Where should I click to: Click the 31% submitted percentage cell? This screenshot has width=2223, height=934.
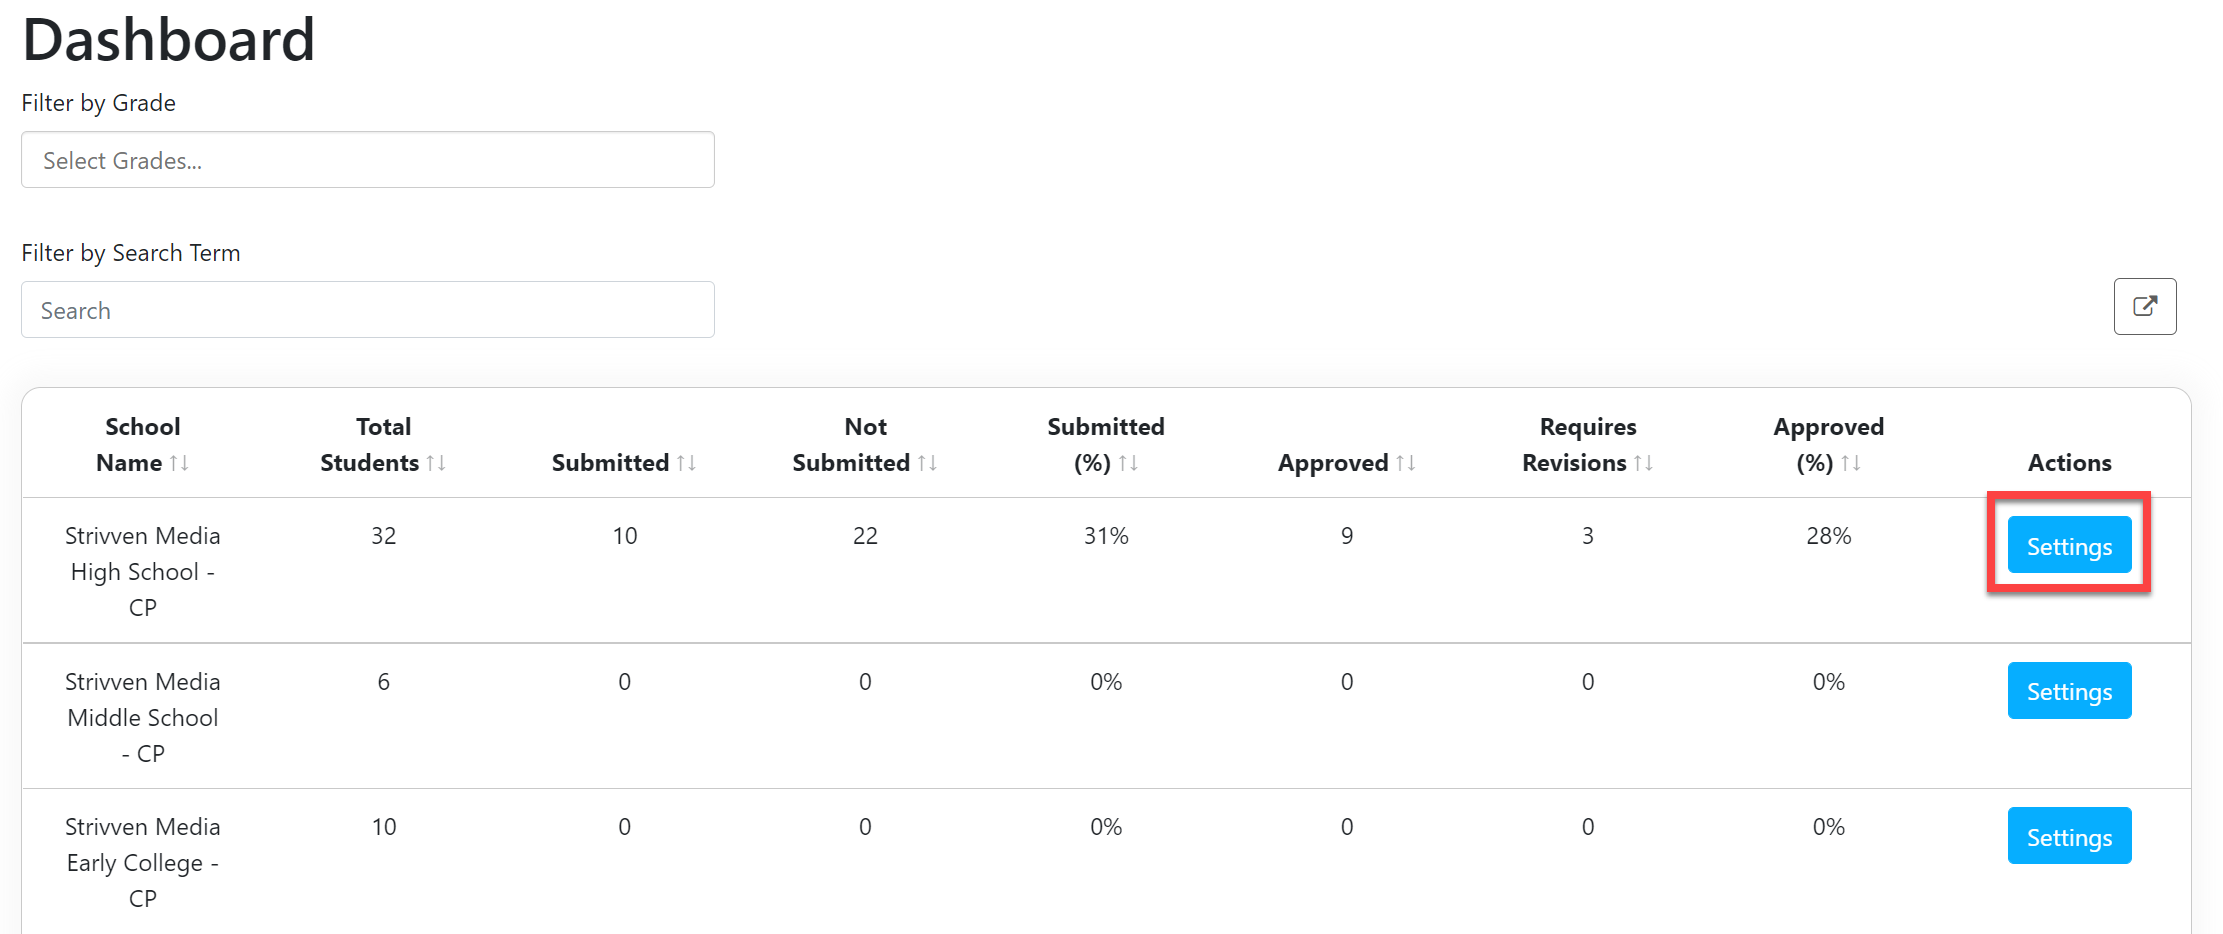(x=1106, y=536)
